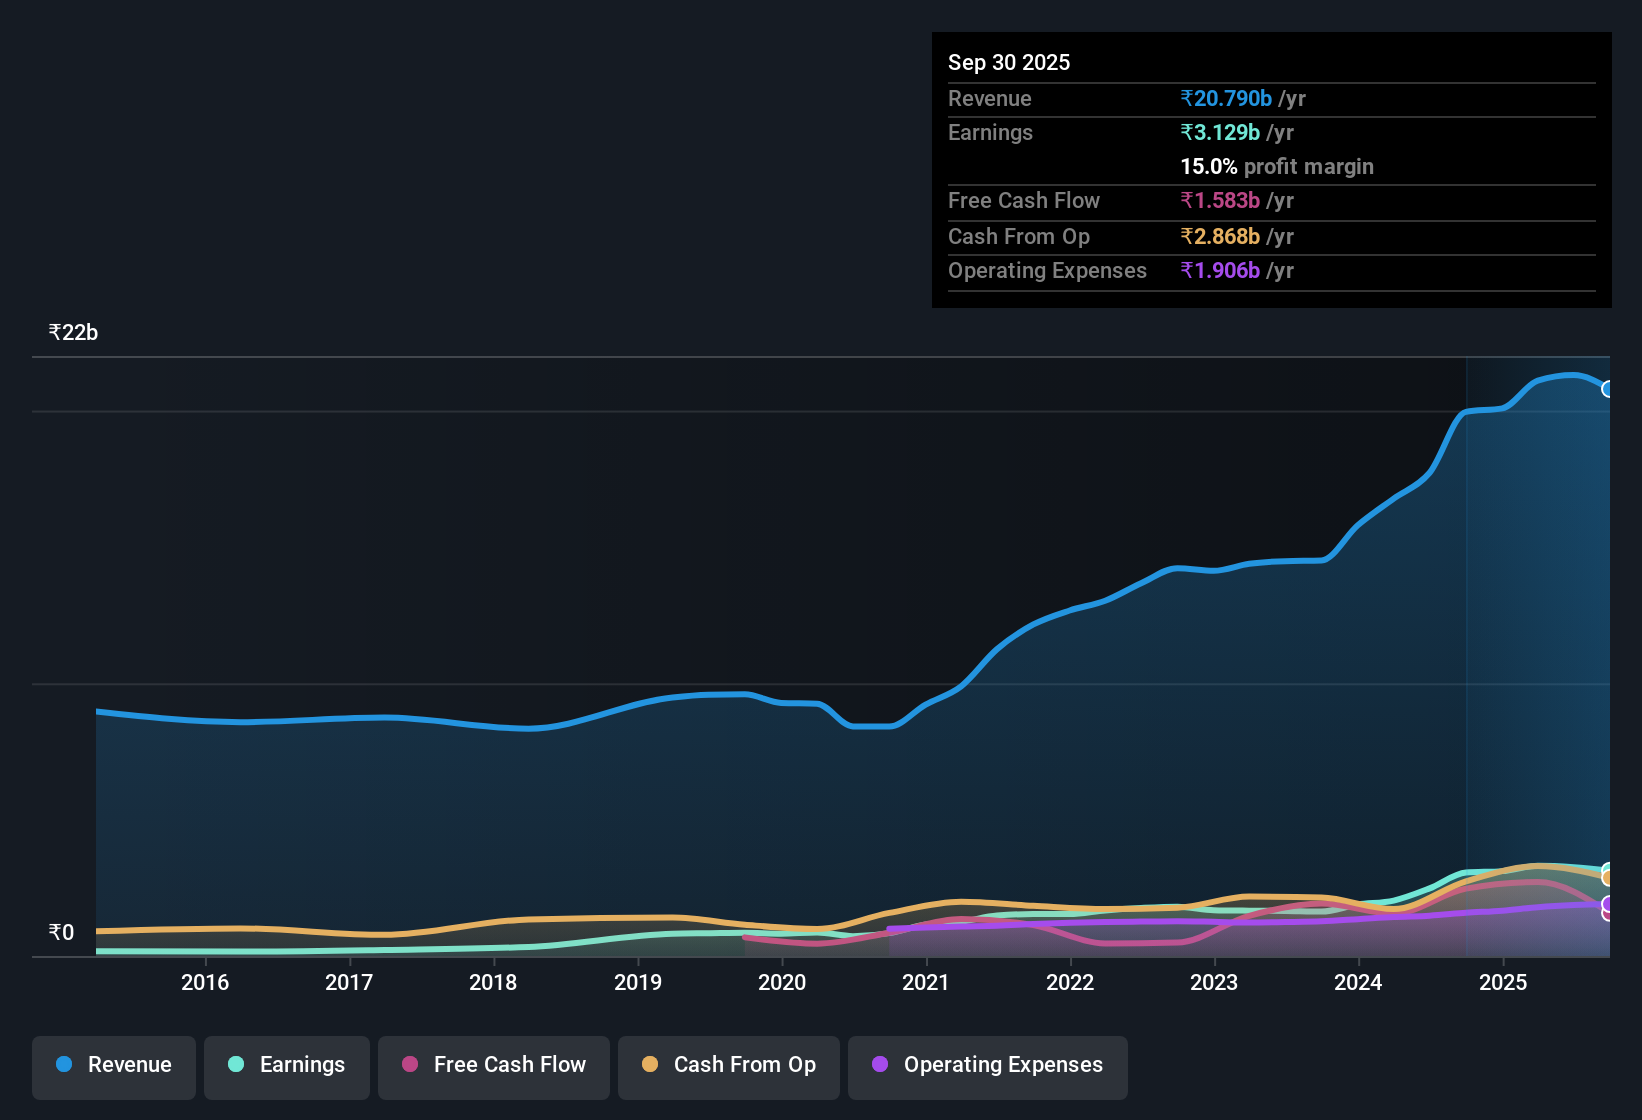Click the blue Revenue legend dot
Screen dimensions: 1642x1120
62,1065
